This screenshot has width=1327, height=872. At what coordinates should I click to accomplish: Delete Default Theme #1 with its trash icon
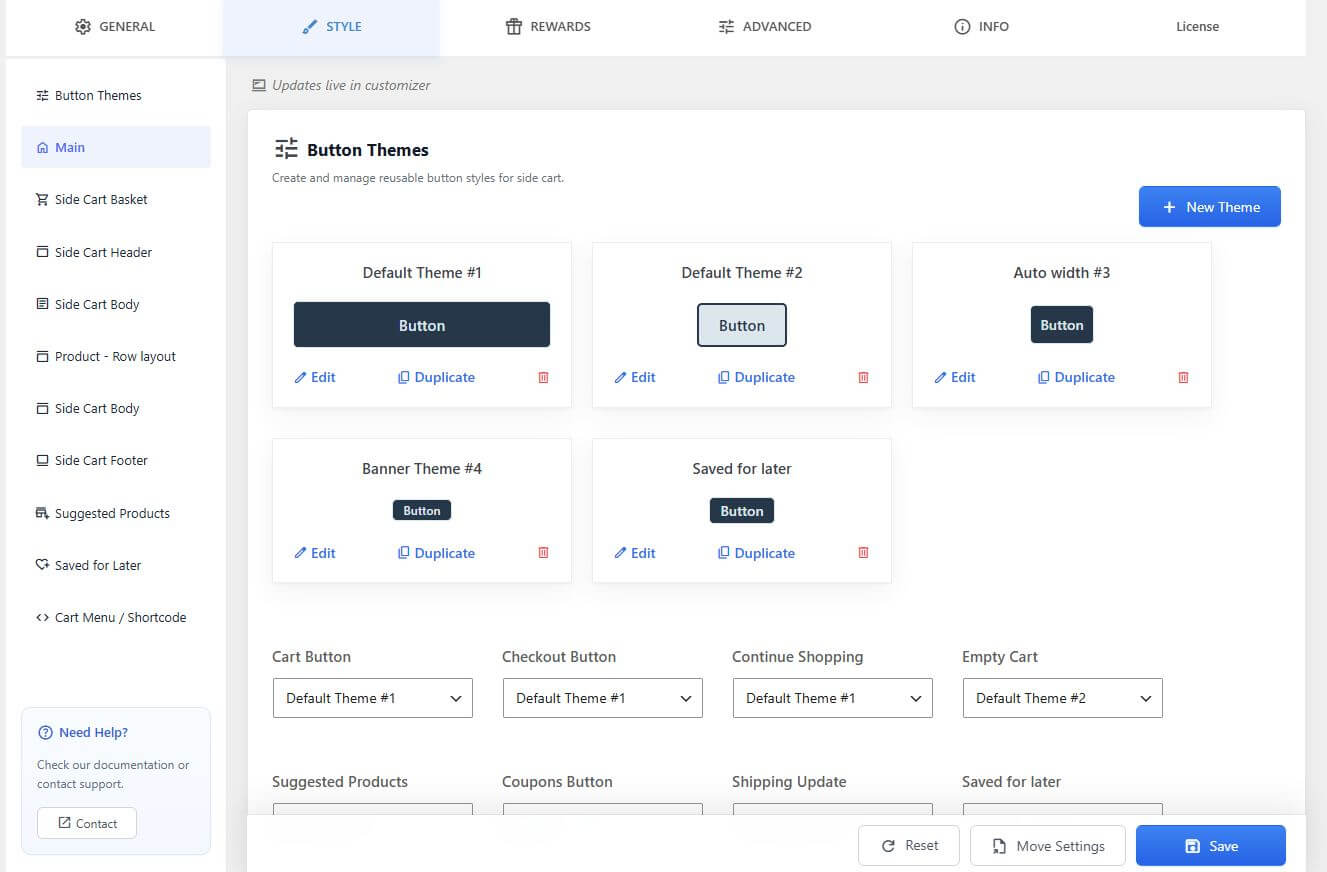543,377
